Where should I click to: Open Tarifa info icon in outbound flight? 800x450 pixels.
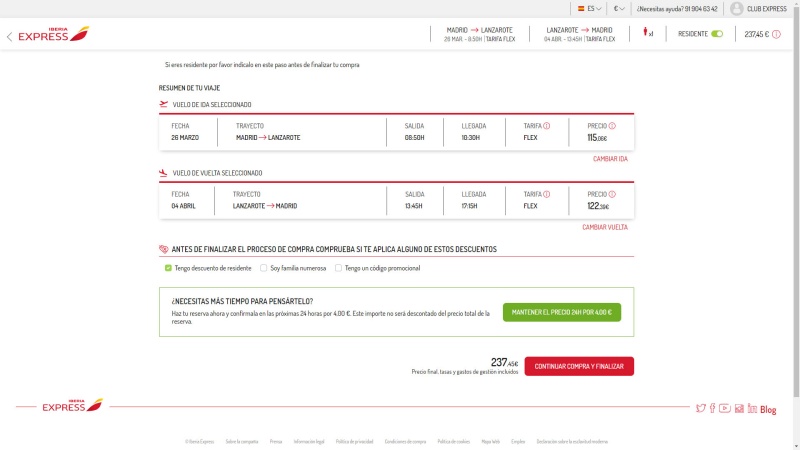pos(547,126)
